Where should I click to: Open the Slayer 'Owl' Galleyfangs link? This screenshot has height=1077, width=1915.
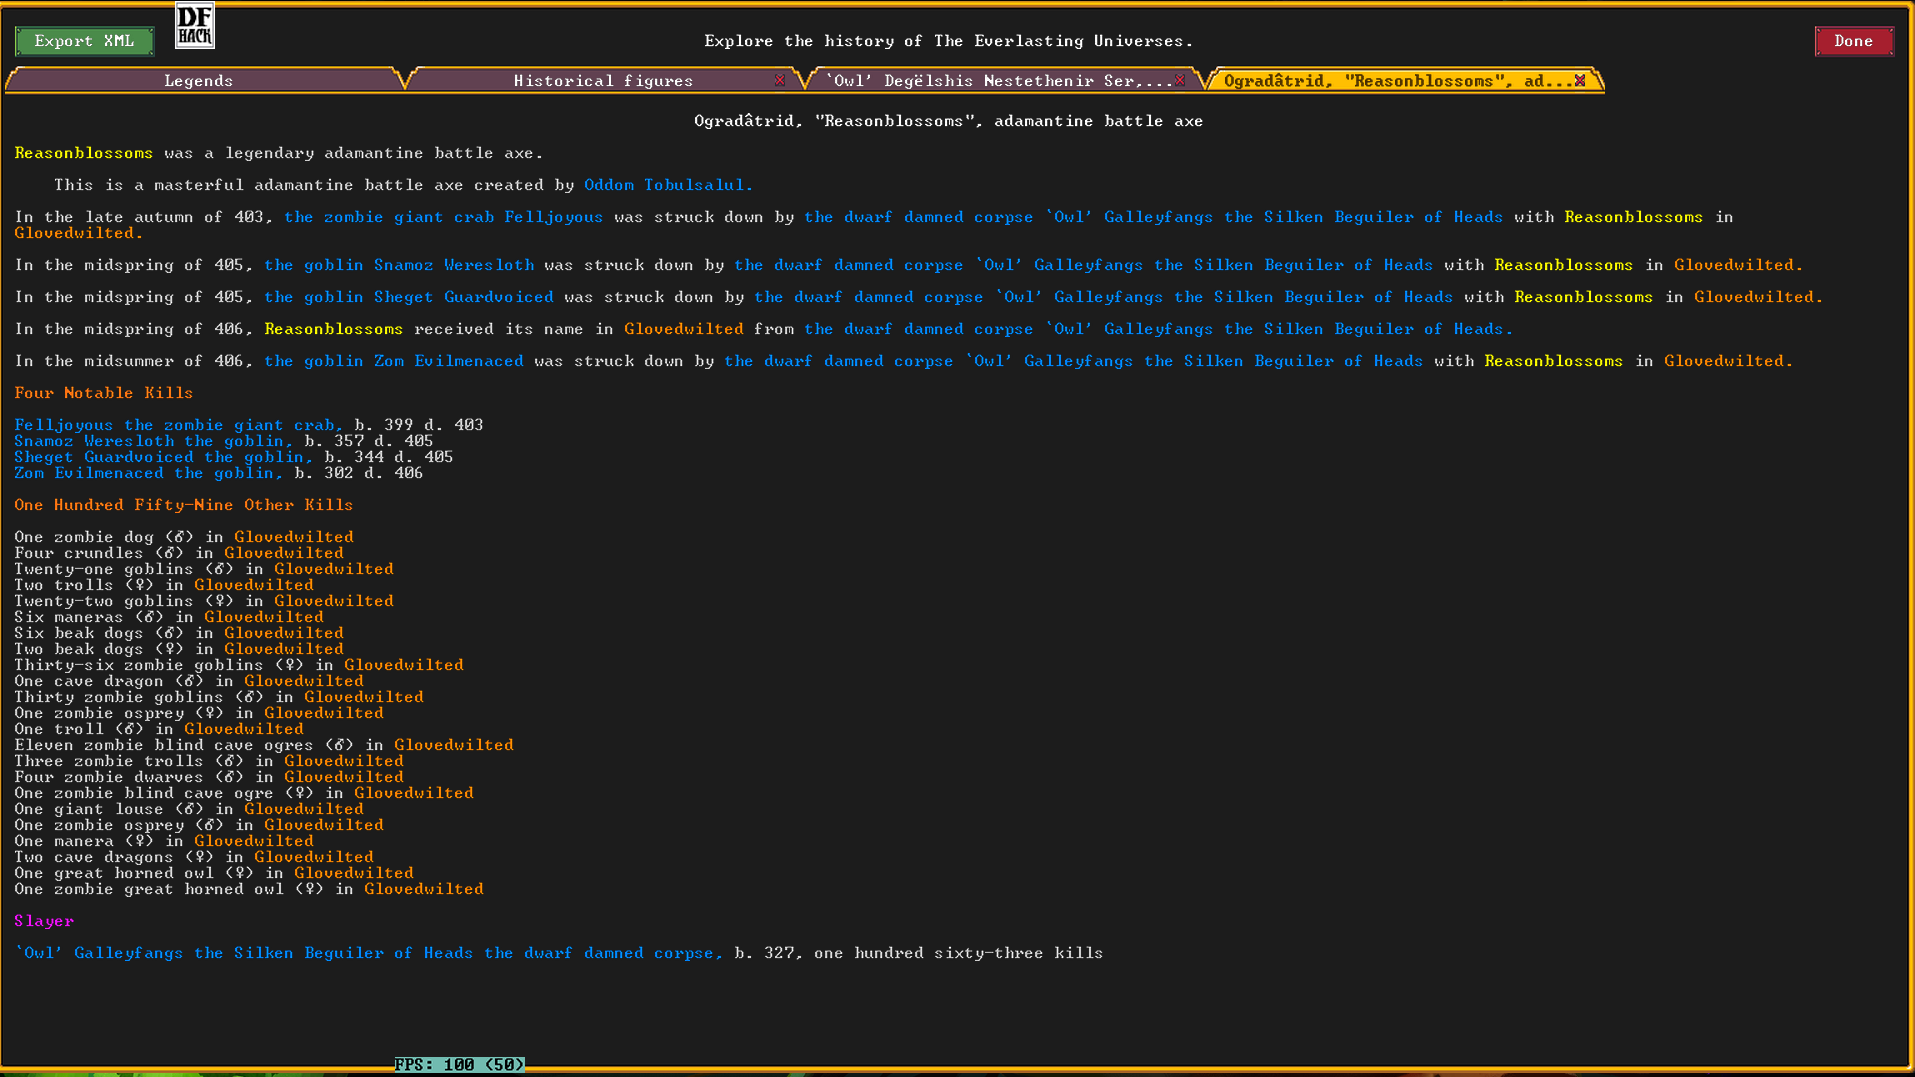pyautogui.click(x=369, y=953)
